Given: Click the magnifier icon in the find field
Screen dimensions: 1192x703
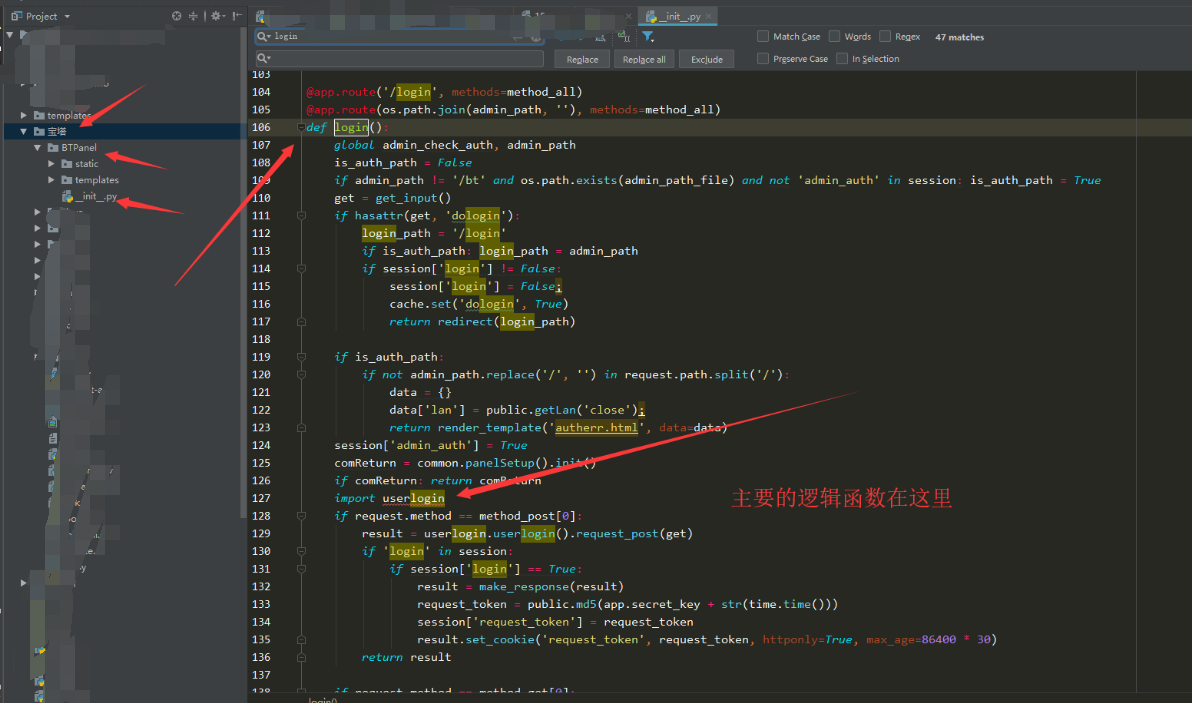Looking at the screenshot, I should 262,36.
